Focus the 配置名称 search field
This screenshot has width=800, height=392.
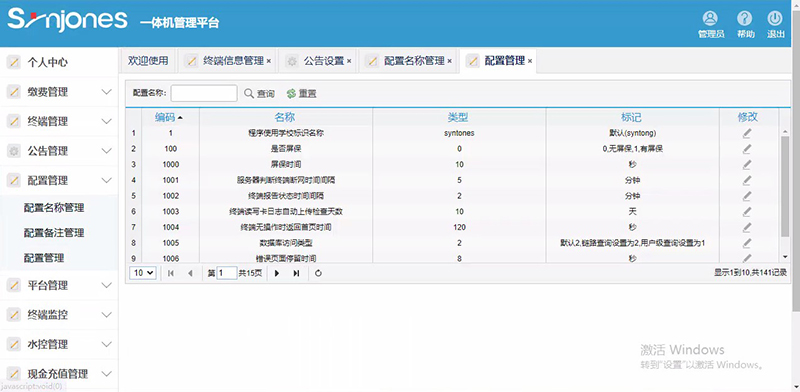coord(204,93)
